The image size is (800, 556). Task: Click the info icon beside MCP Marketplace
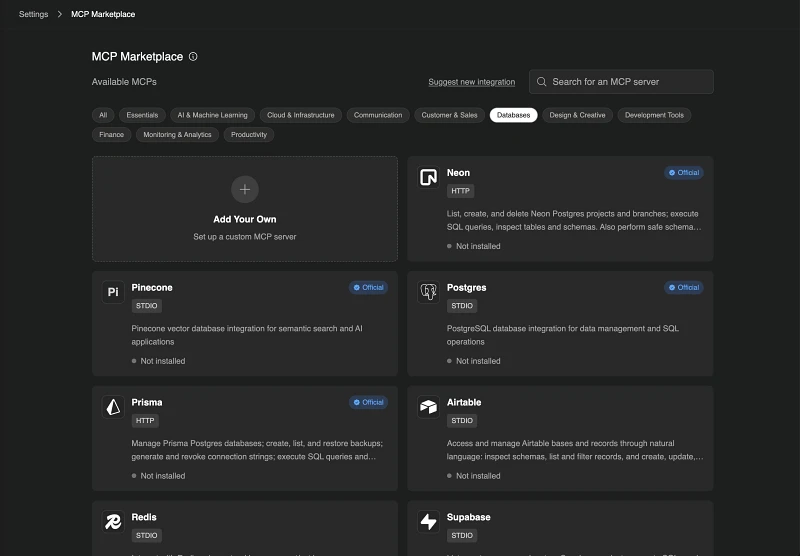click(x=193, y=57)
